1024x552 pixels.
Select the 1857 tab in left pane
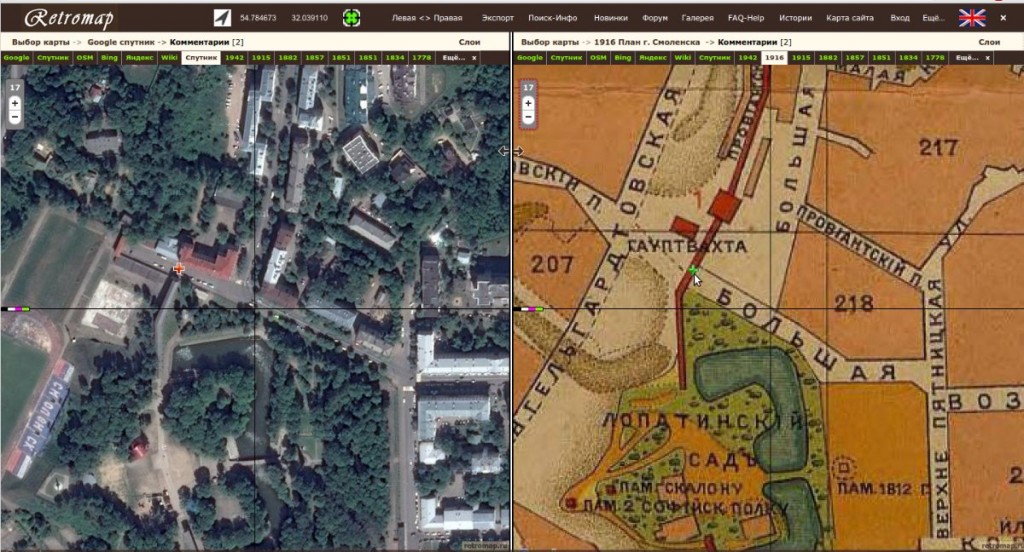(x=315, y=57)
